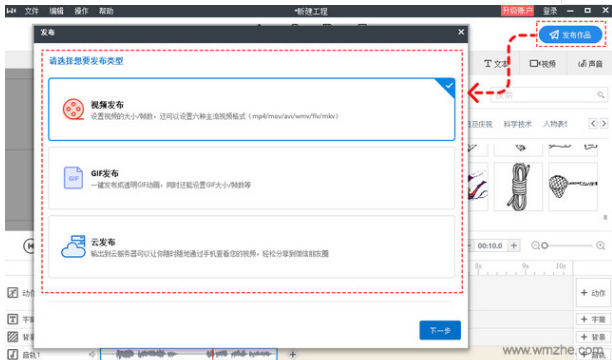612x360 pixels.
Task: Select the 科学技术 category
Action: click(518, 124)
